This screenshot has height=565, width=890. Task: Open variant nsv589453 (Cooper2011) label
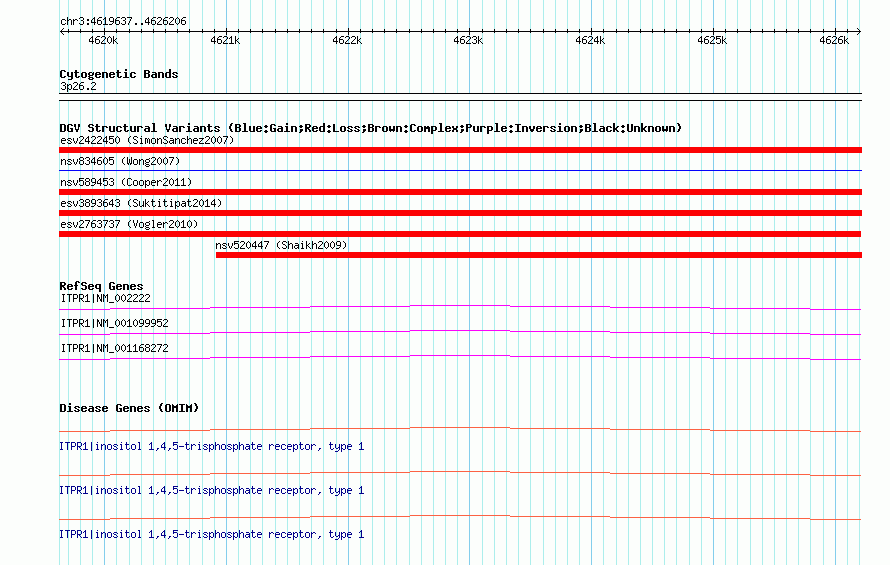[x=126, y=182]
